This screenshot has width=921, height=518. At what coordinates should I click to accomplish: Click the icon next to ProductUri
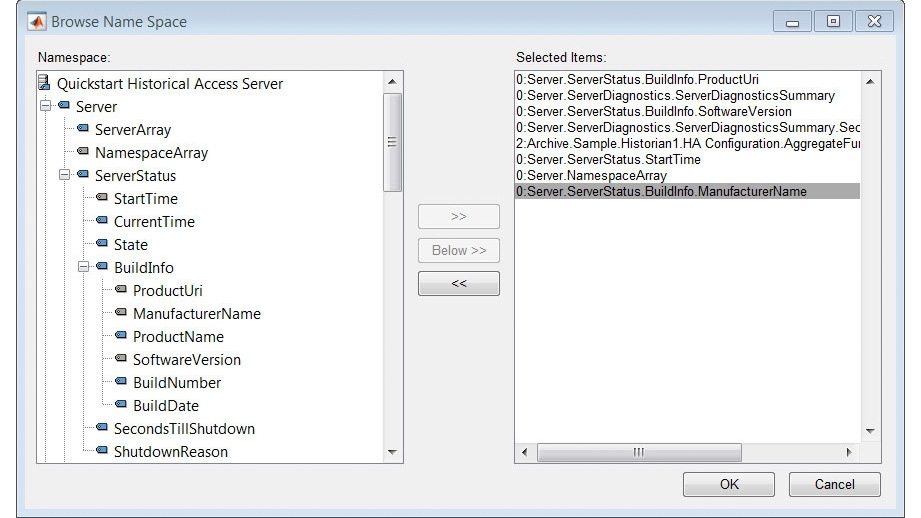121,290
